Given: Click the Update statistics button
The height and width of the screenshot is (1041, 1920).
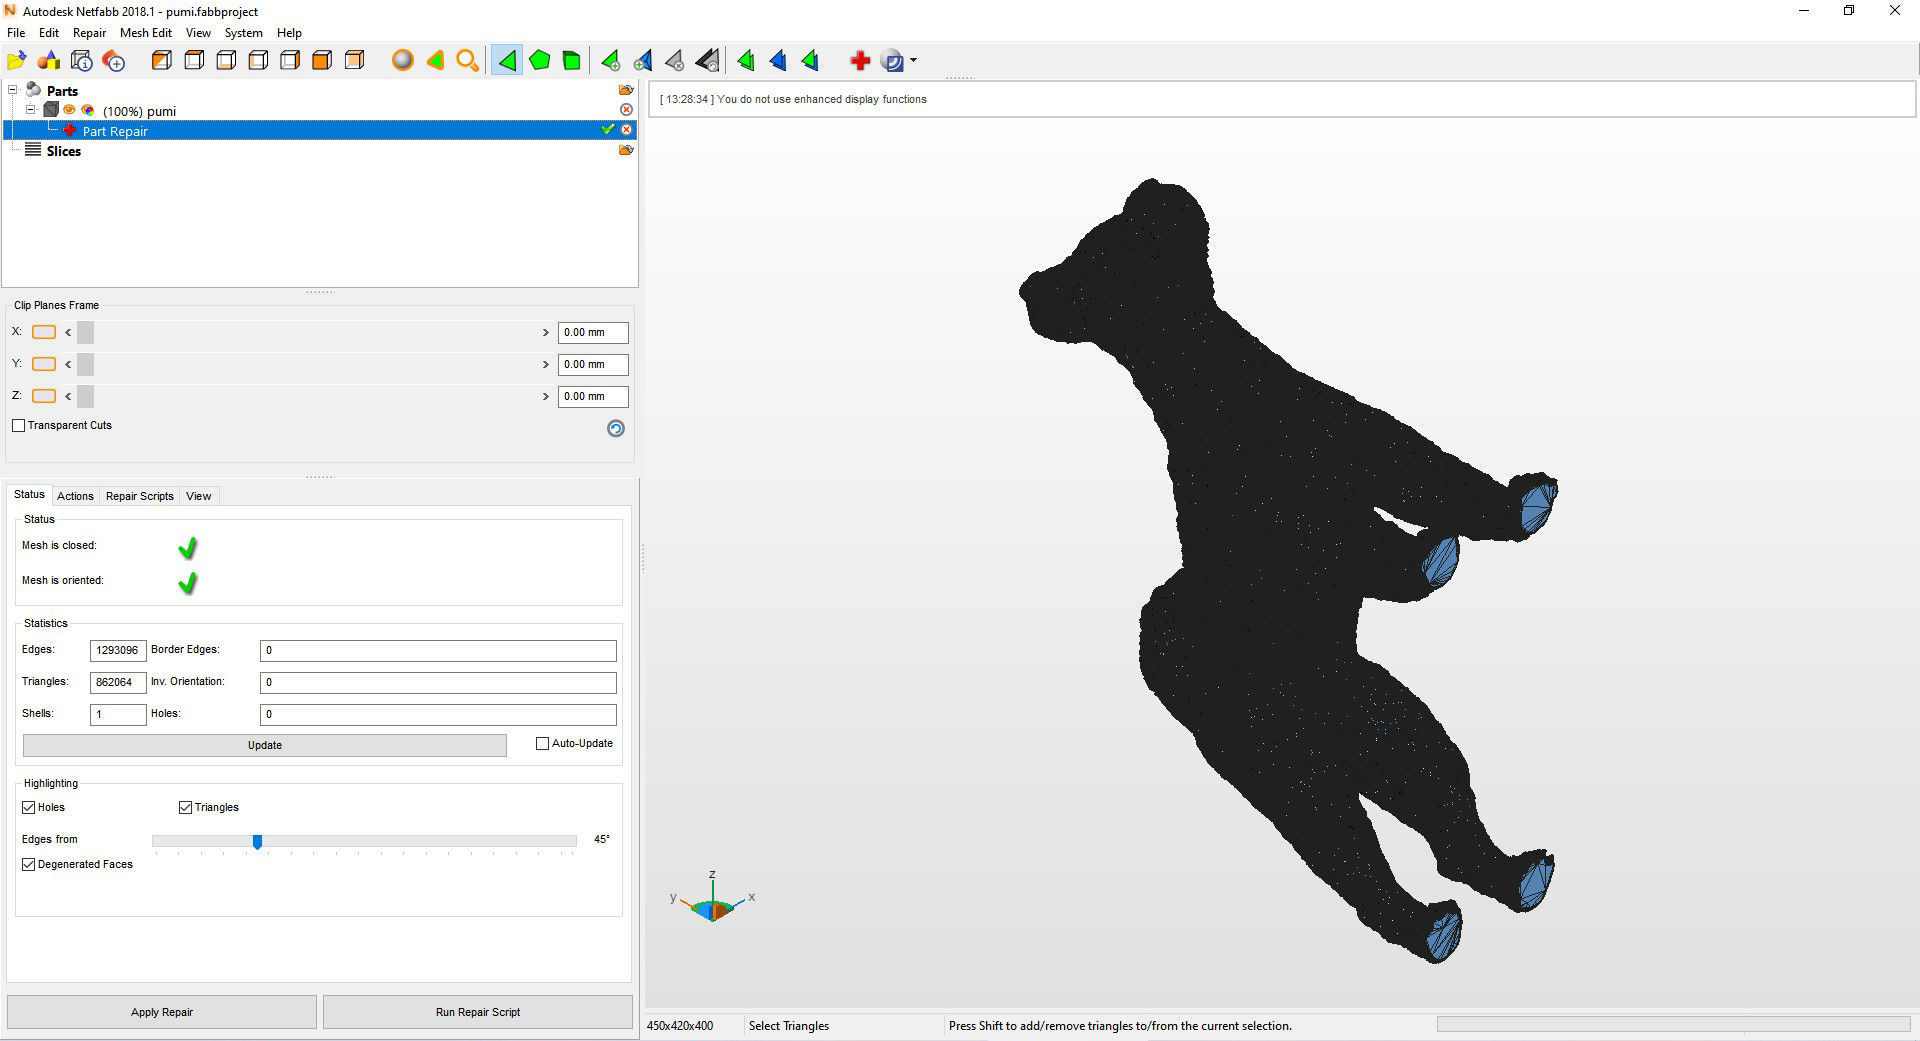Looking at the screenshot, I should (x=265, y=745).
